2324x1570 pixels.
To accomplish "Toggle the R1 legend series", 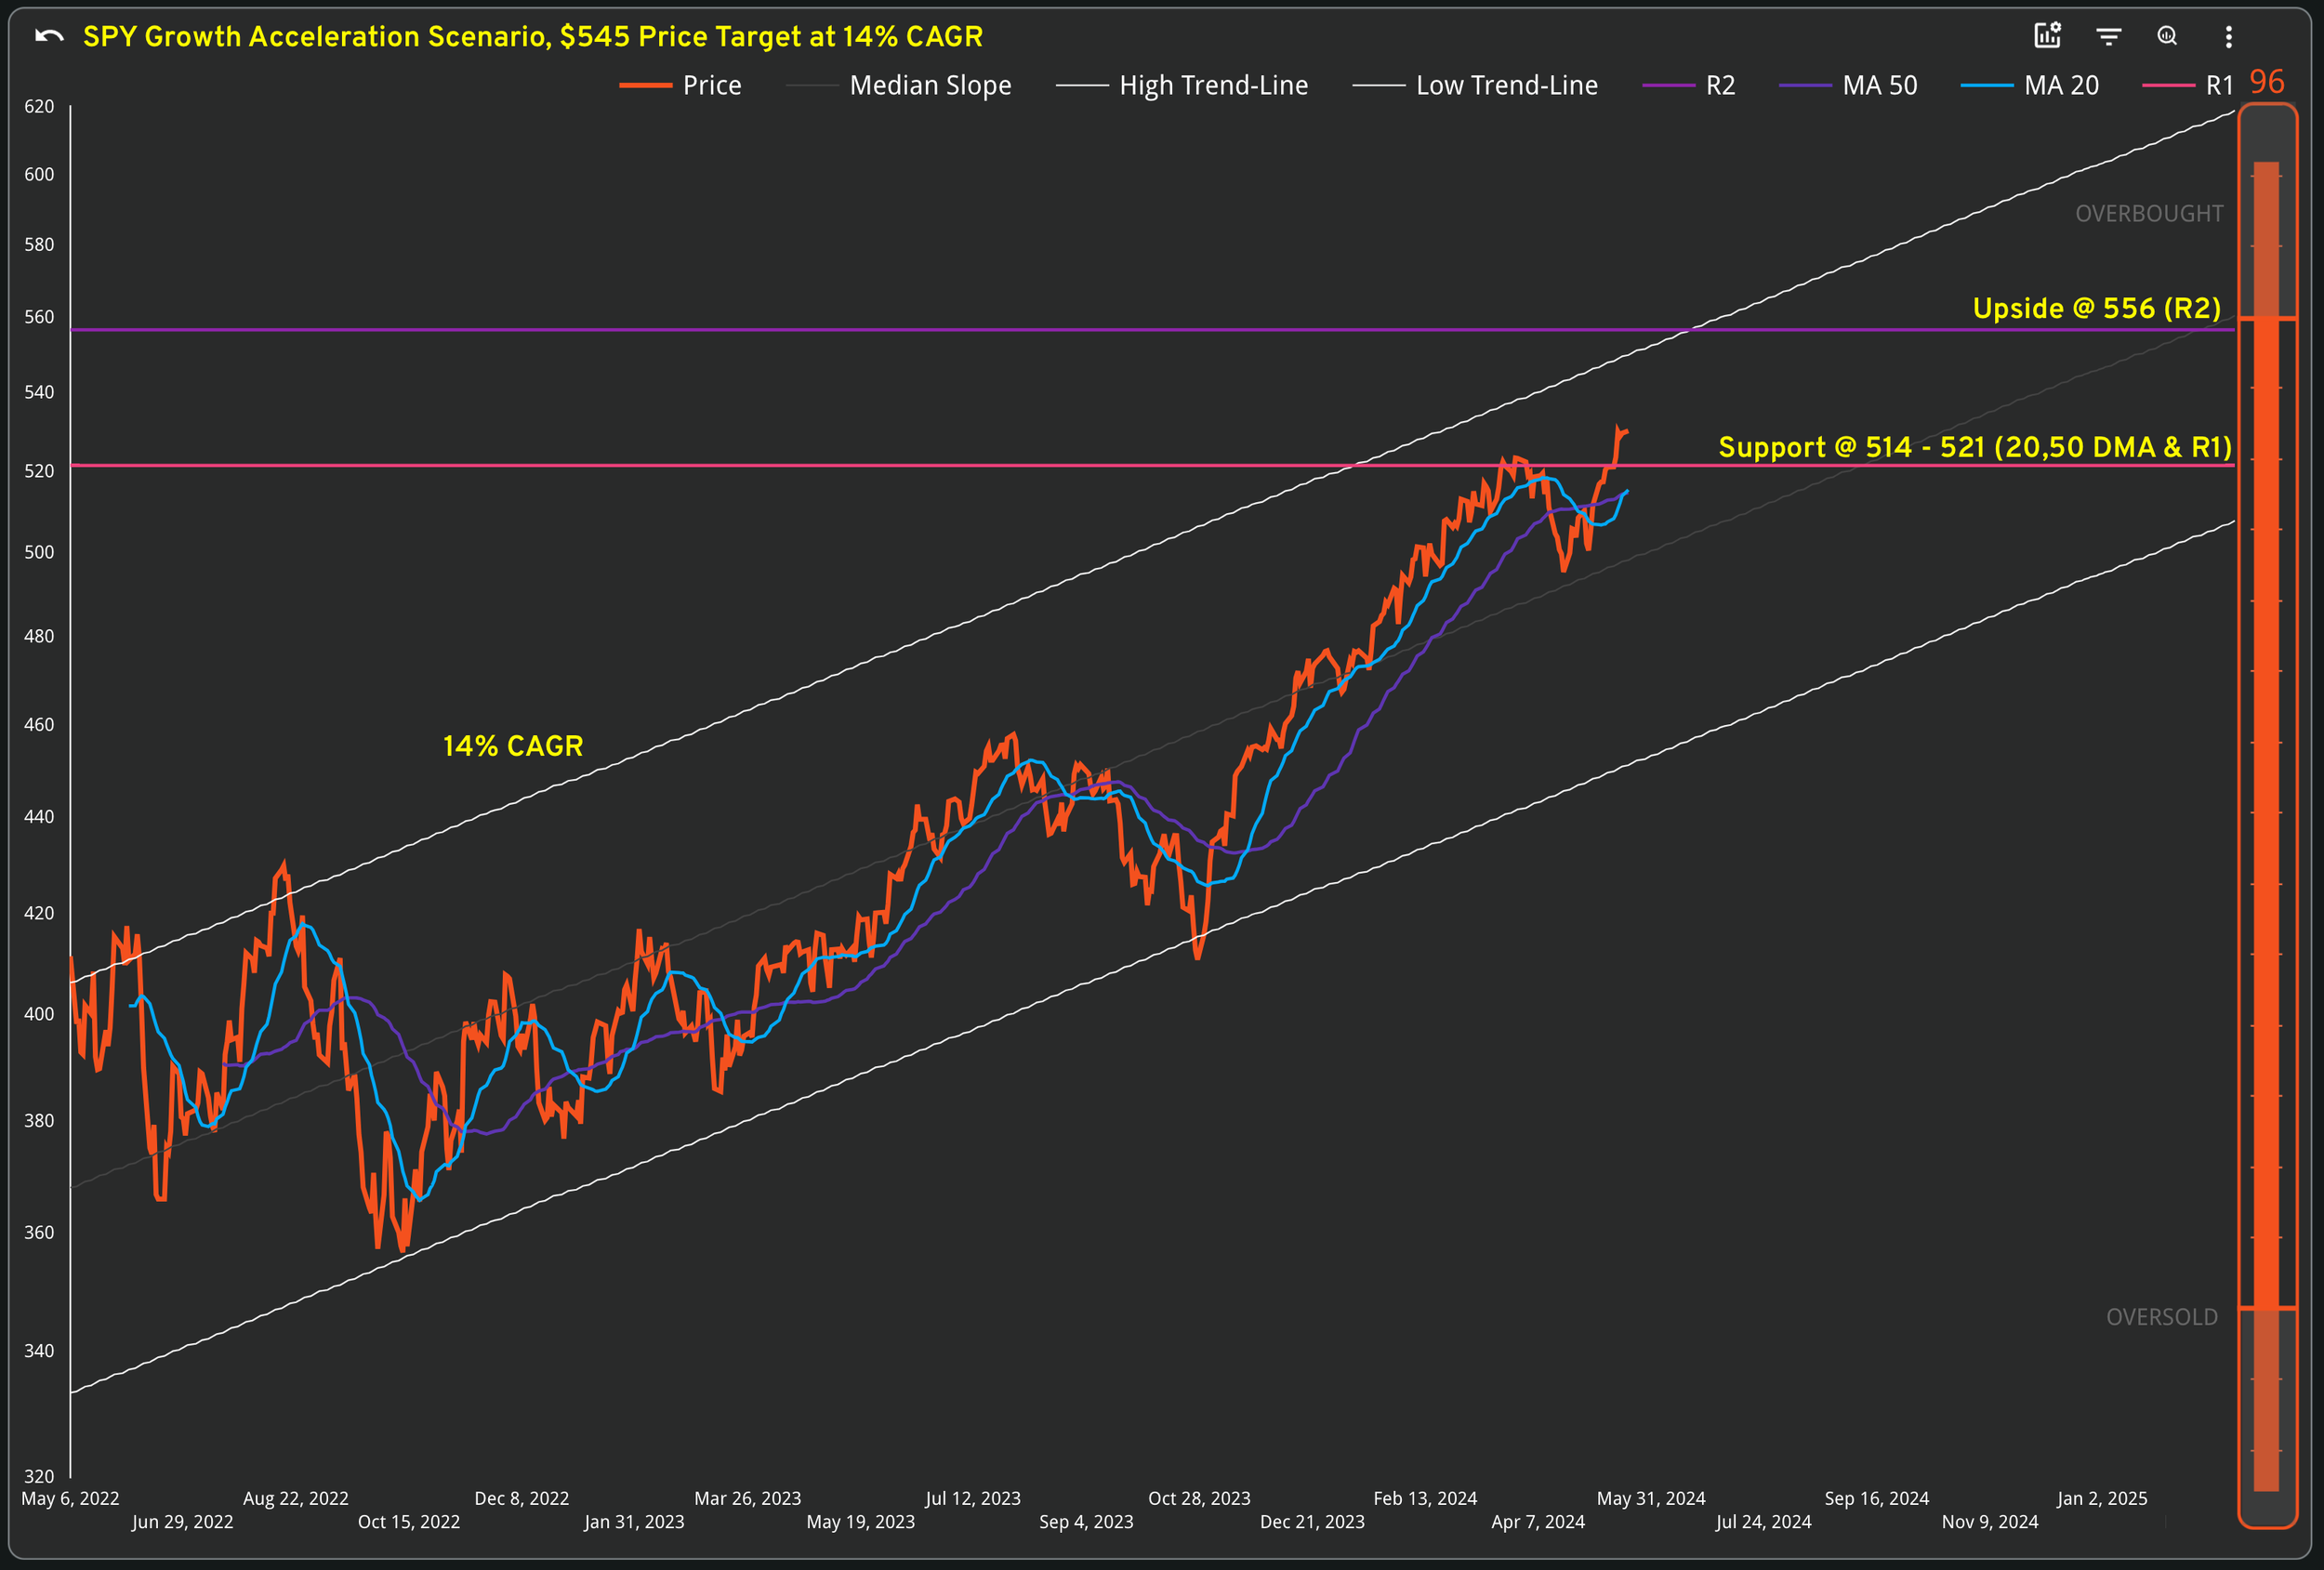I will click(2188, 86).
